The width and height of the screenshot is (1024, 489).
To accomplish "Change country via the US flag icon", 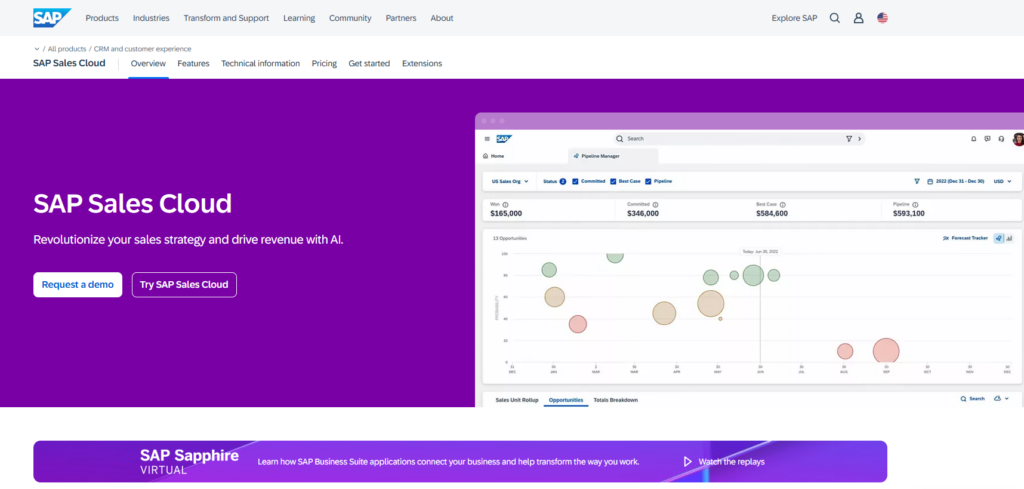I will (x=882, y=18).
